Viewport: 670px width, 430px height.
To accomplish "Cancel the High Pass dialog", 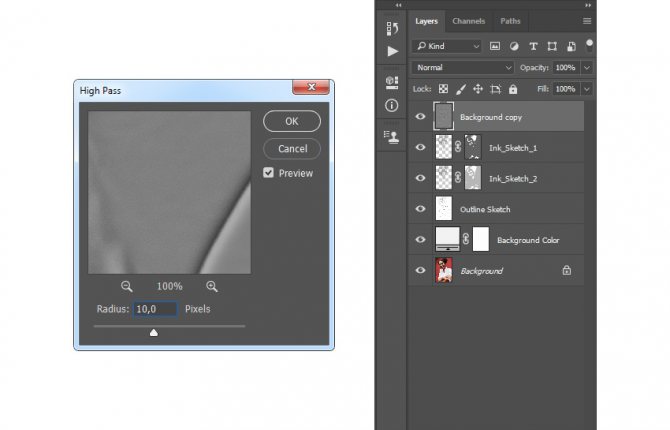I will pyautogui.click(x=292, y=149).
